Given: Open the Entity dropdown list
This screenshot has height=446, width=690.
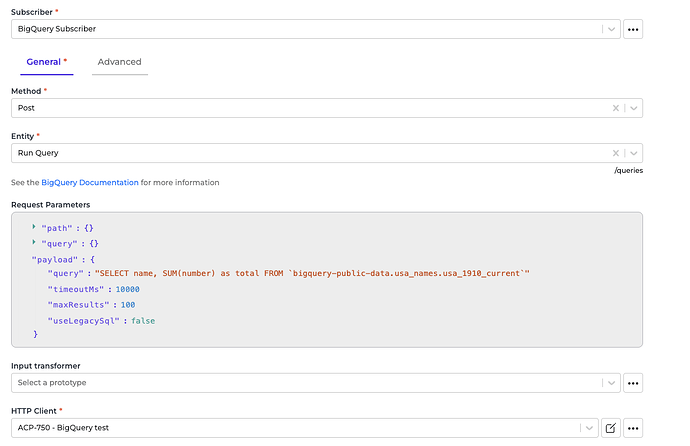Looking at the screenshot, I should coord(633,153).
